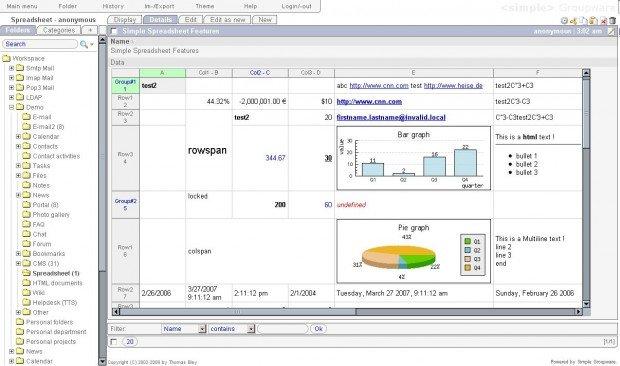Screen dimensions: 620x366
Task: Click the magnifier search icon in folder panel
Action: click(x=83, y=44)
